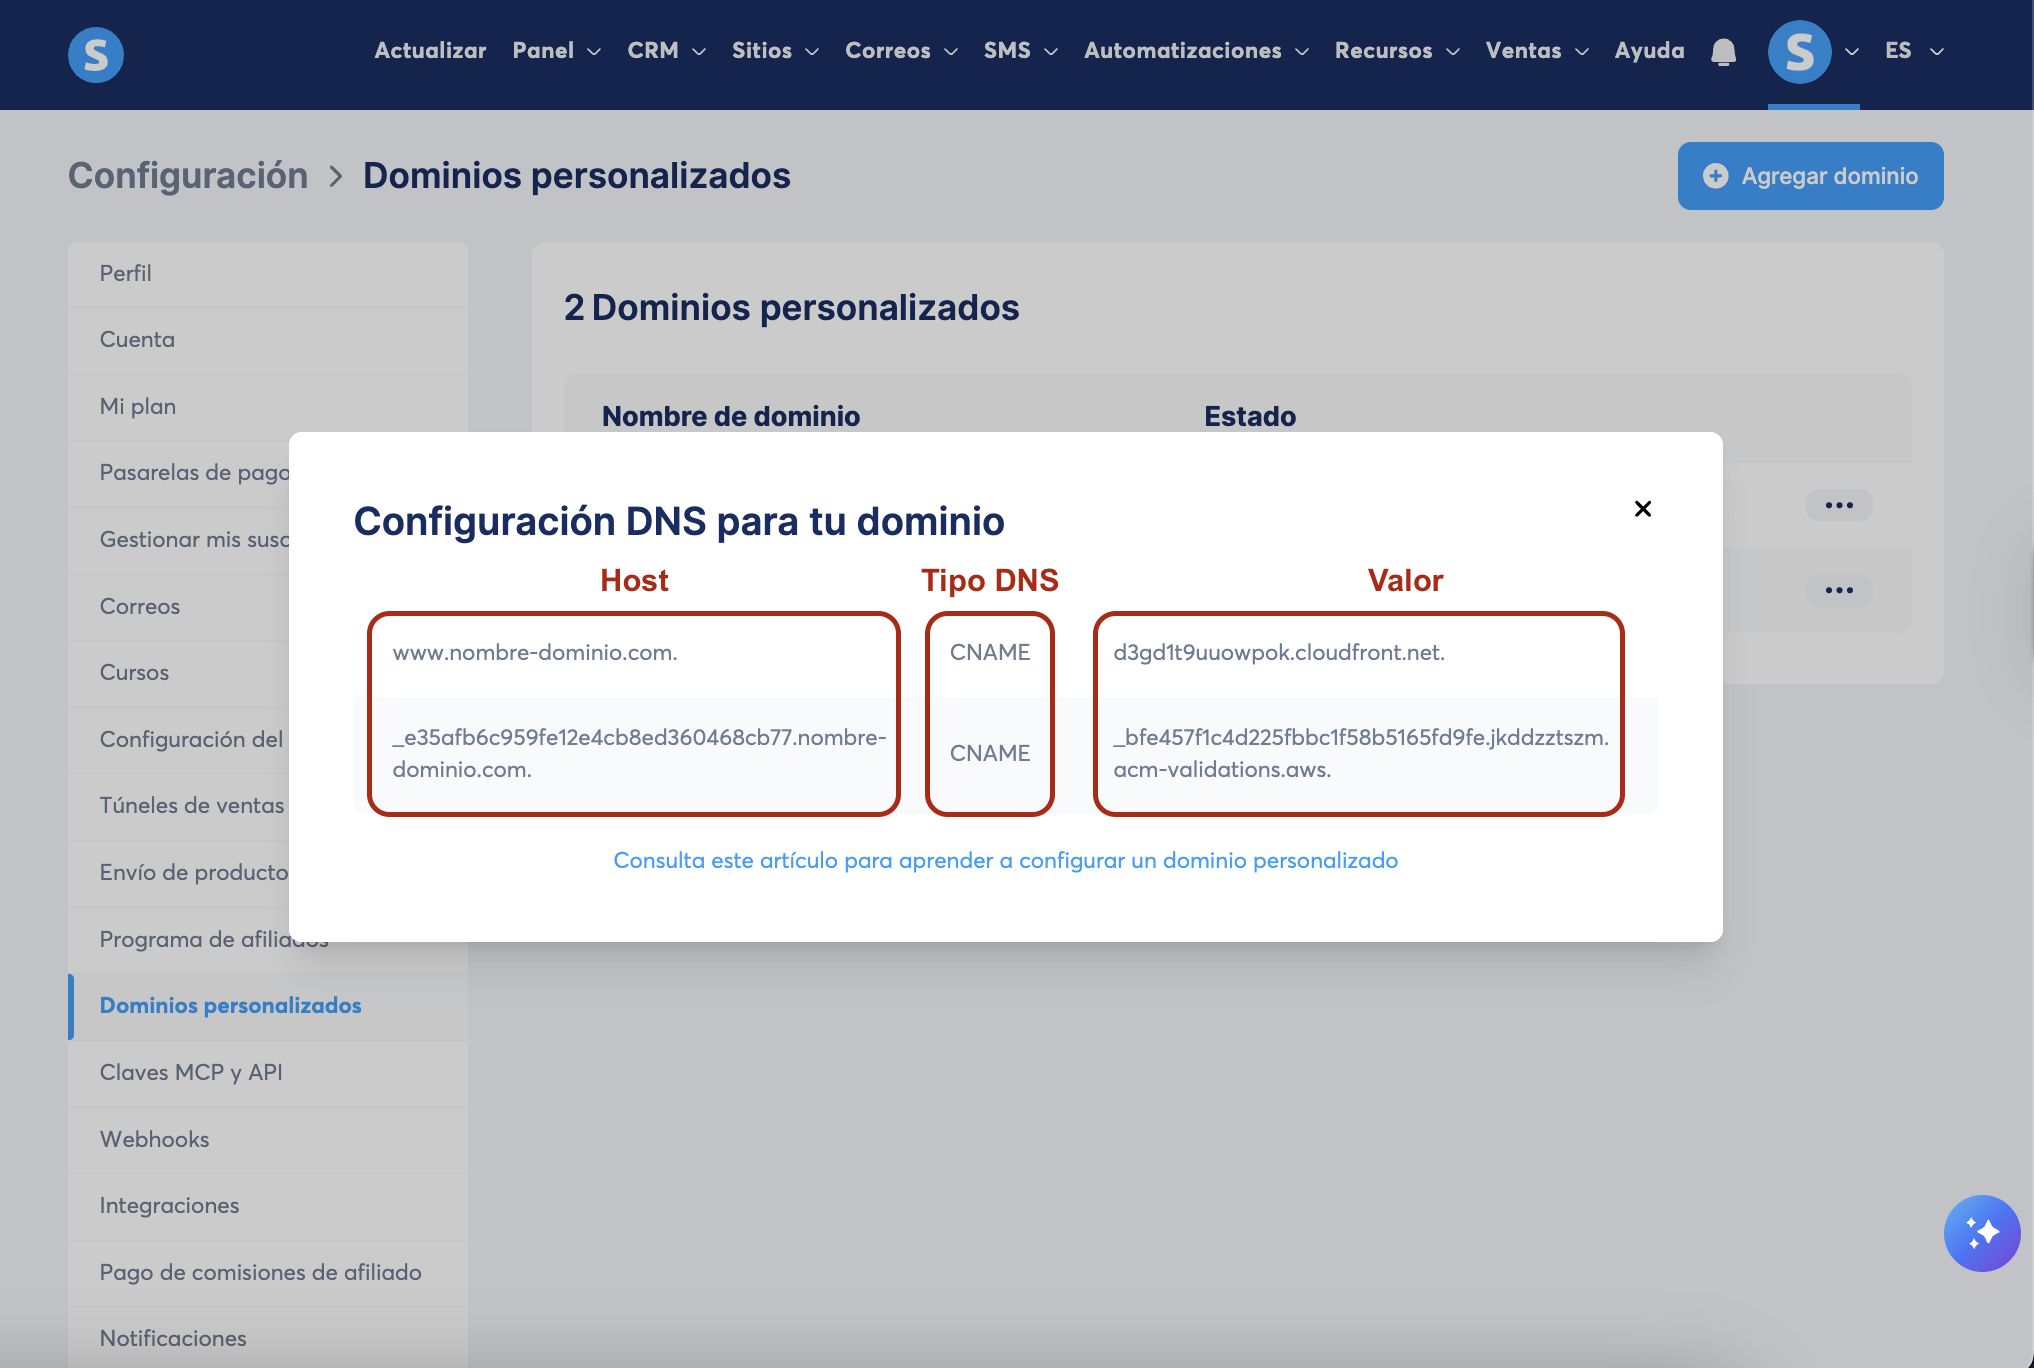Screen dimensions: 2034x1368
Task: Open the AI assistant sparkle button
Action: pos(1981,1233)
